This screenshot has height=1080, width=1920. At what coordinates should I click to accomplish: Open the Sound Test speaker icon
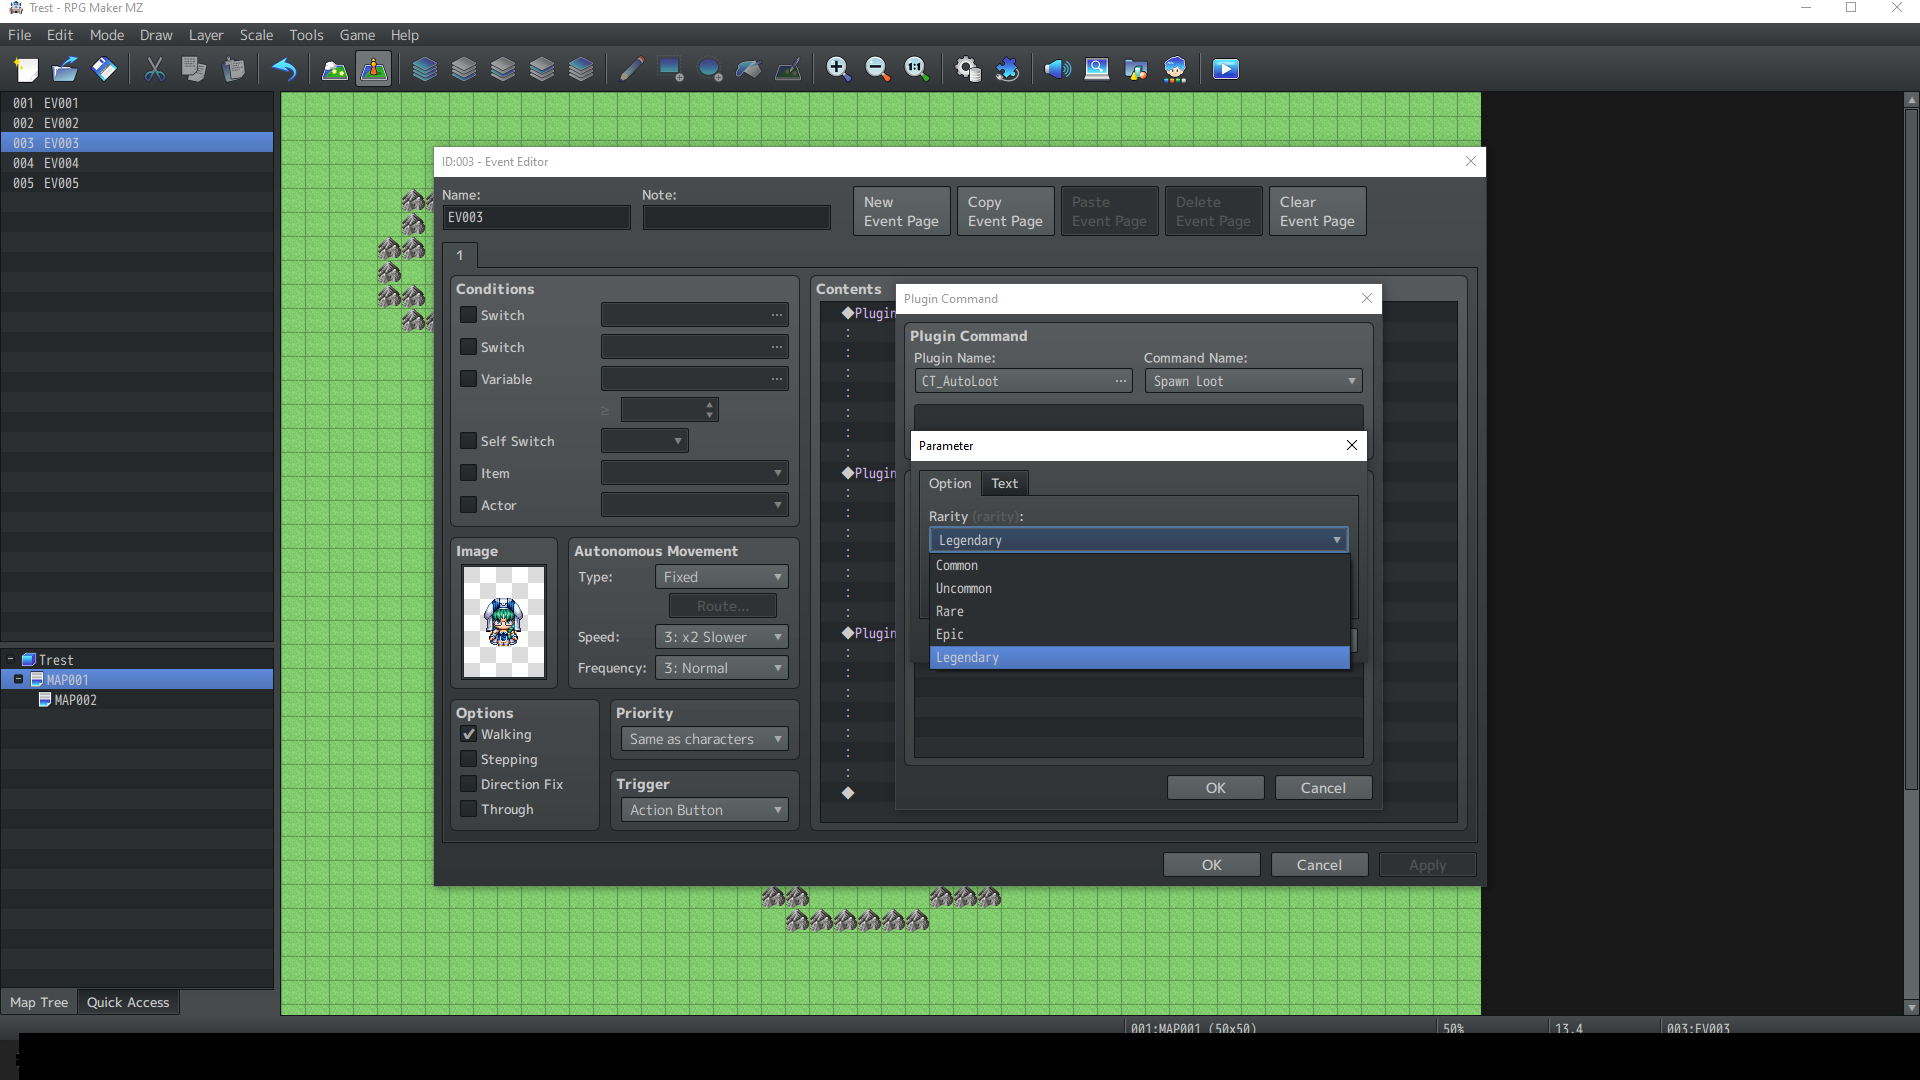coord(1057,69)
